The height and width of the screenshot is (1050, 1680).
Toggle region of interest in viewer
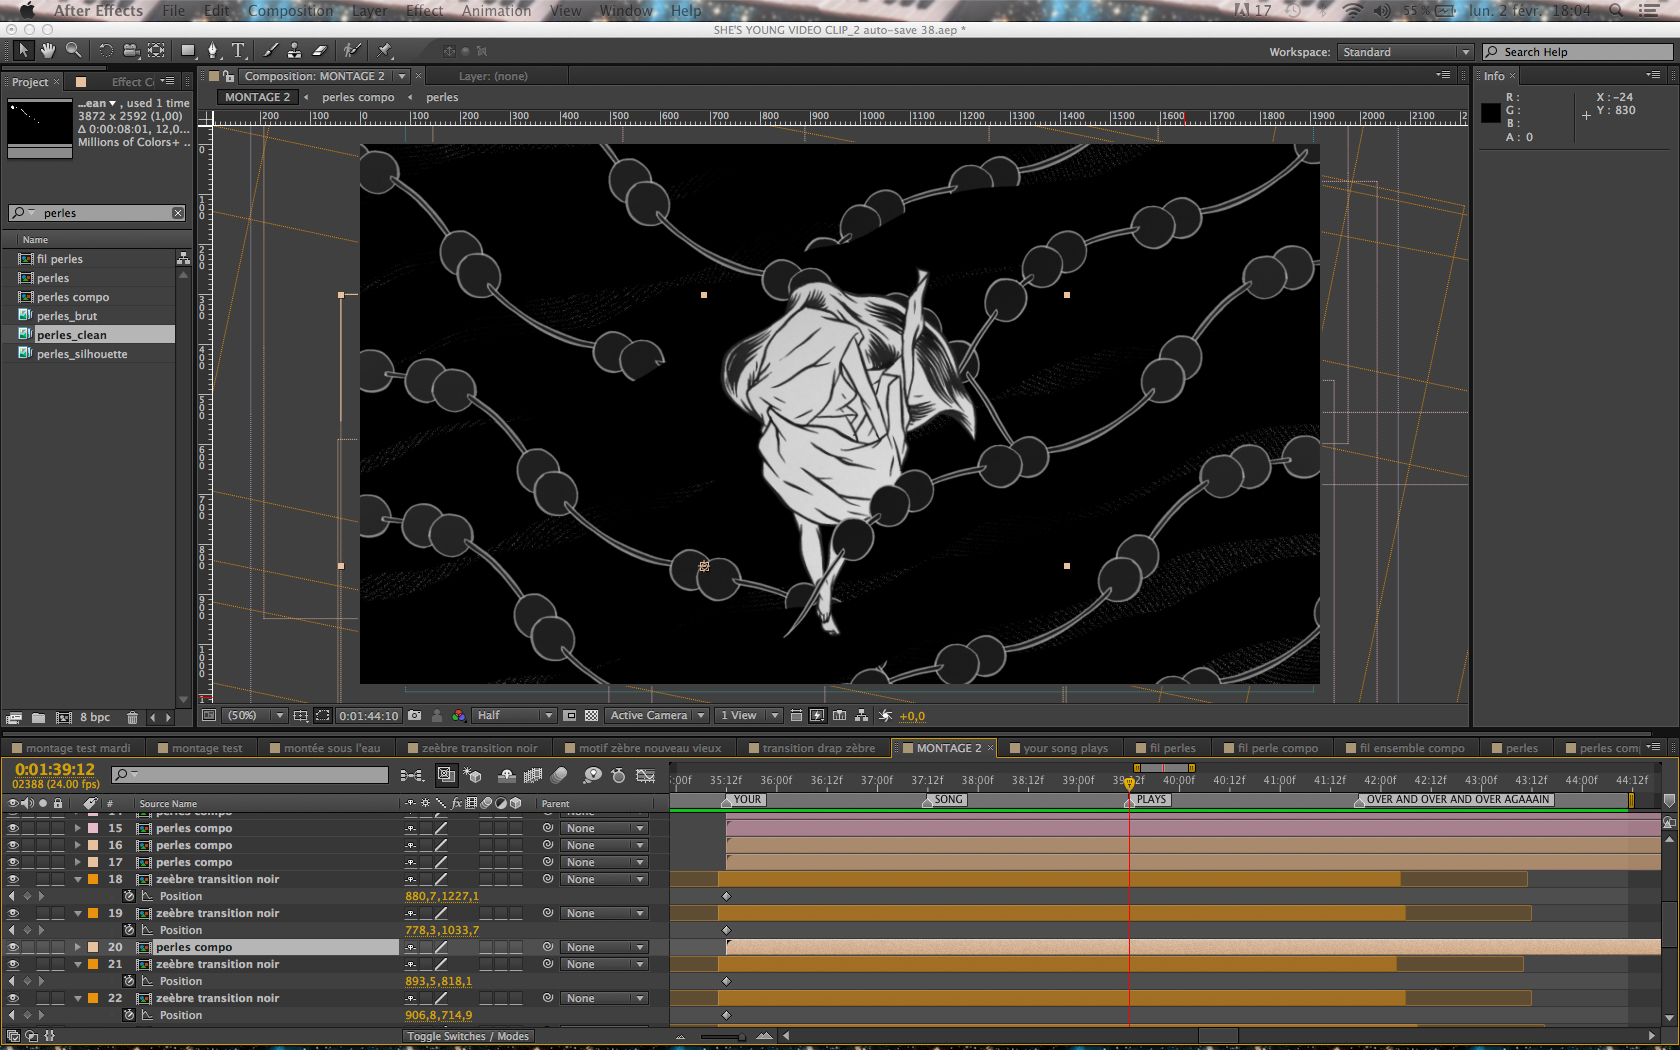click(x=570, y=716)
